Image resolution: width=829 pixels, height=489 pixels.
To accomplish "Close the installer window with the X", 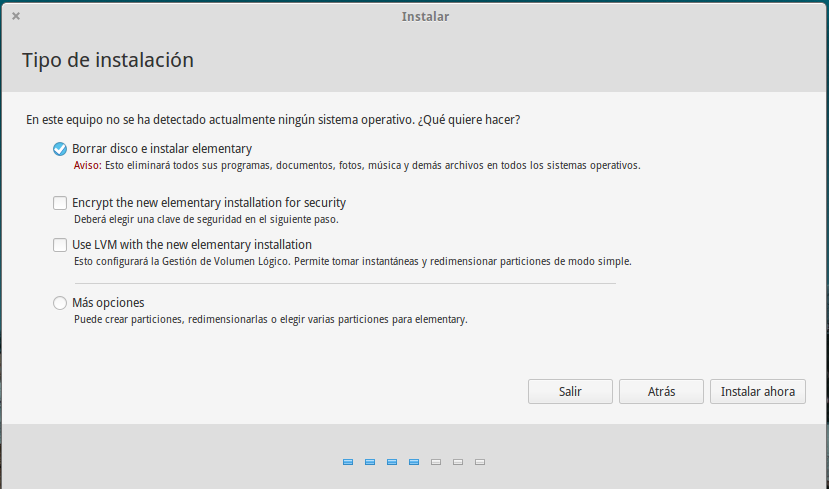I will coord(16,16).
